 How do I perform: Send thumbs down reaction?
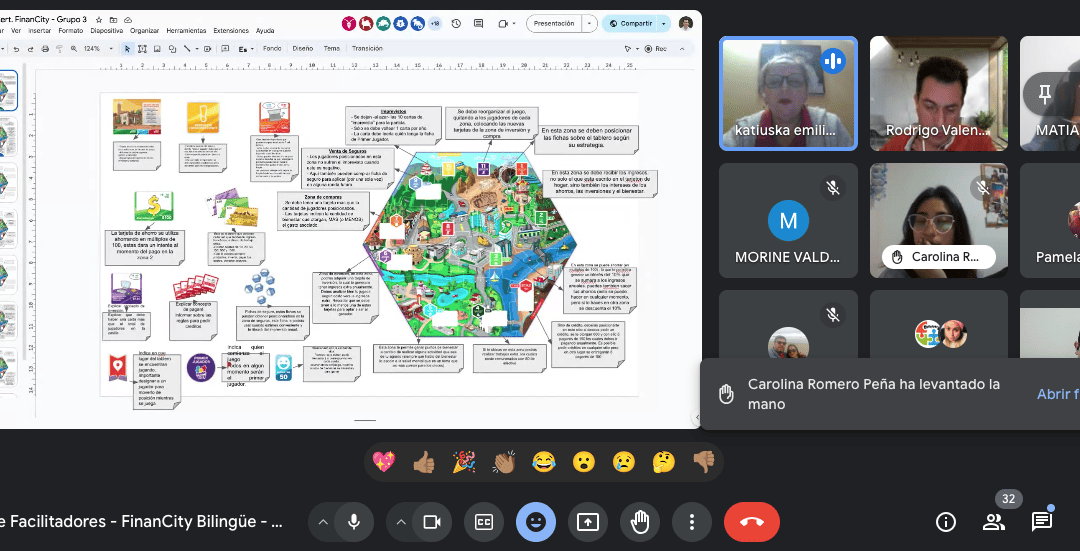coord(703,462)
